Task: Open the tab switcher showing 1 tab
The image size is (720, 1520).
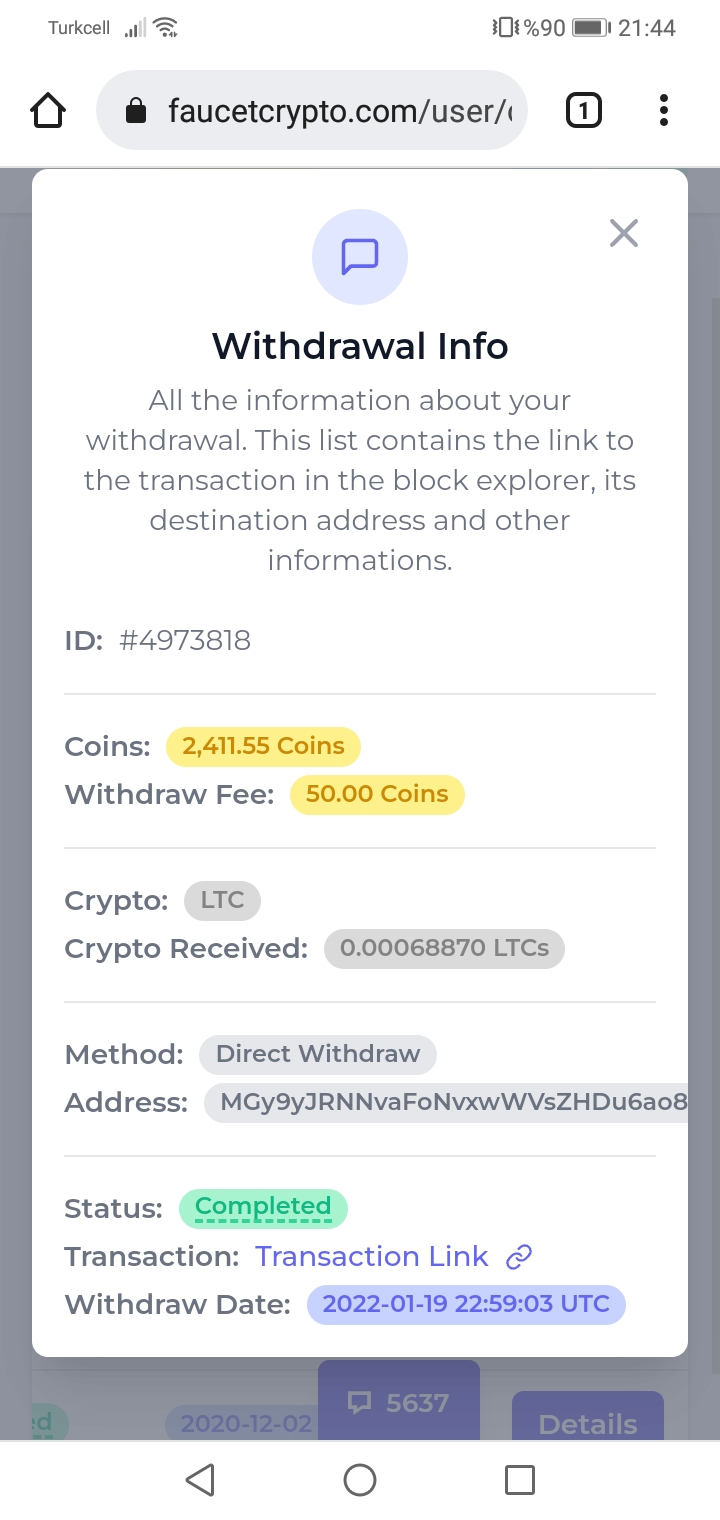Action: tap(584, 110)
